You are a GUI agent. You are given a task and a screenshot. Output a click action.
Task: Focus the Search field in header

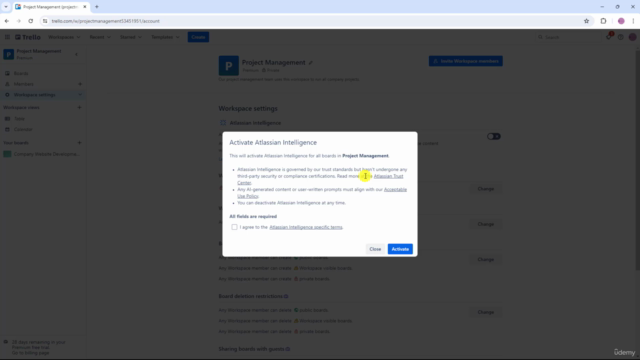(568, 37)
